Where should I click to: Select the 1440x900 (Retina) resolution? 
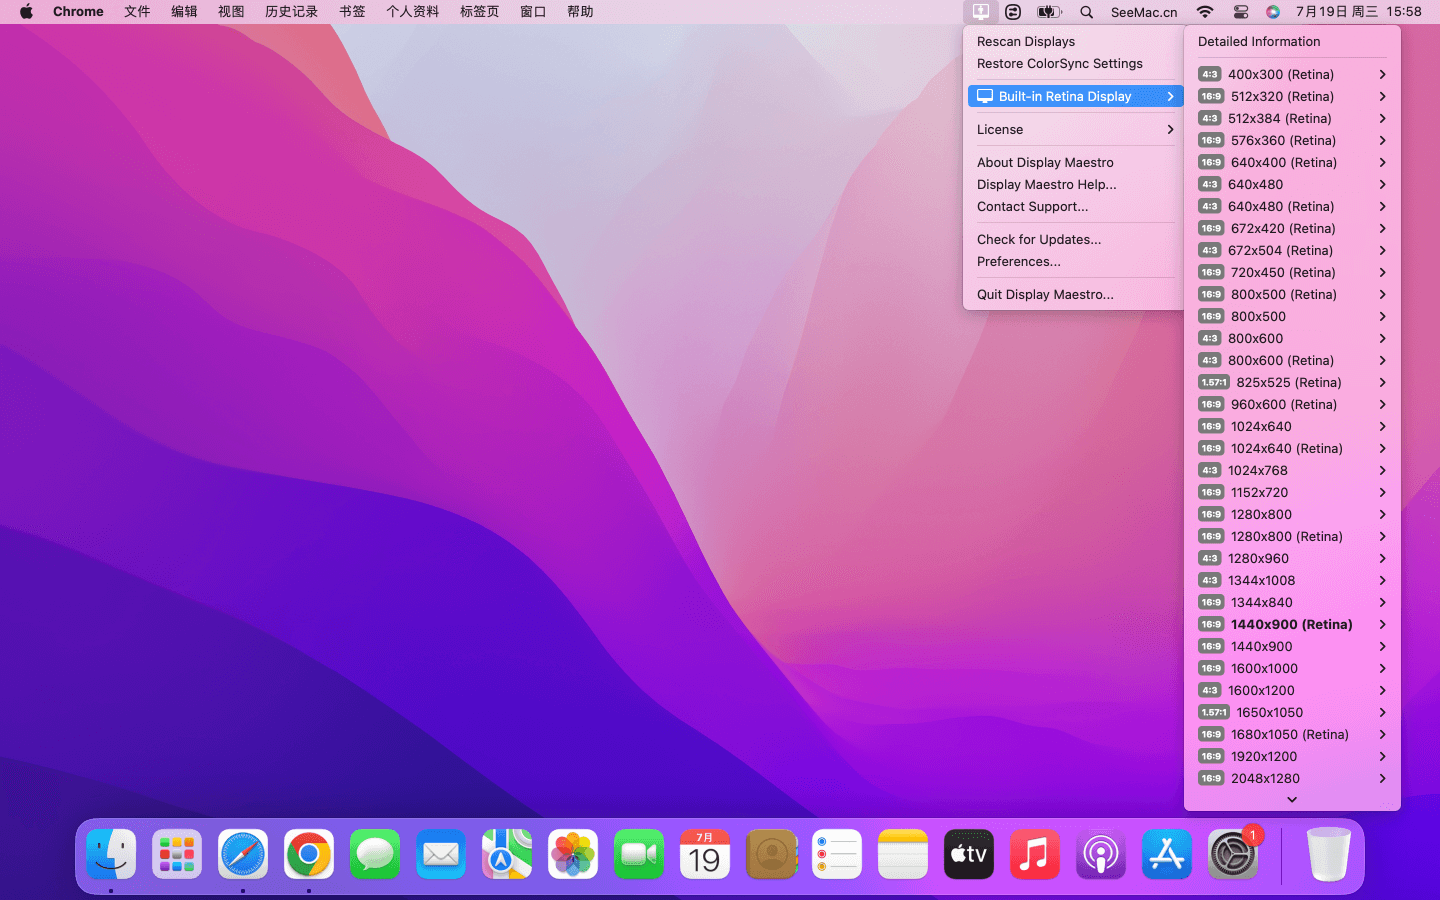pos(1290,624)
